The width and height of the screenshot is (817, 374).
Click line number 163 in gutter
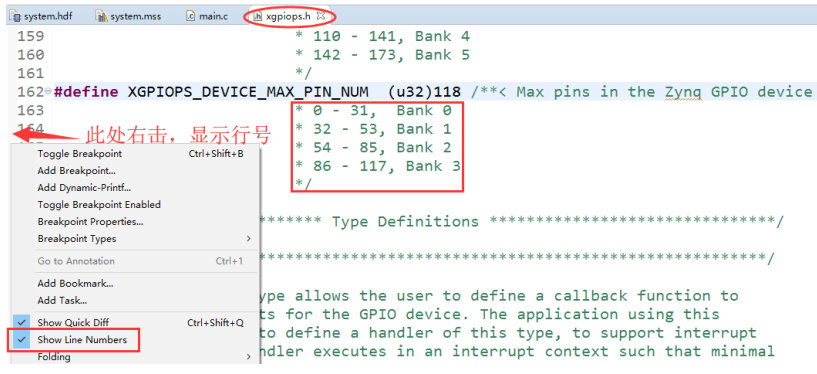click(x=31, y=110)
